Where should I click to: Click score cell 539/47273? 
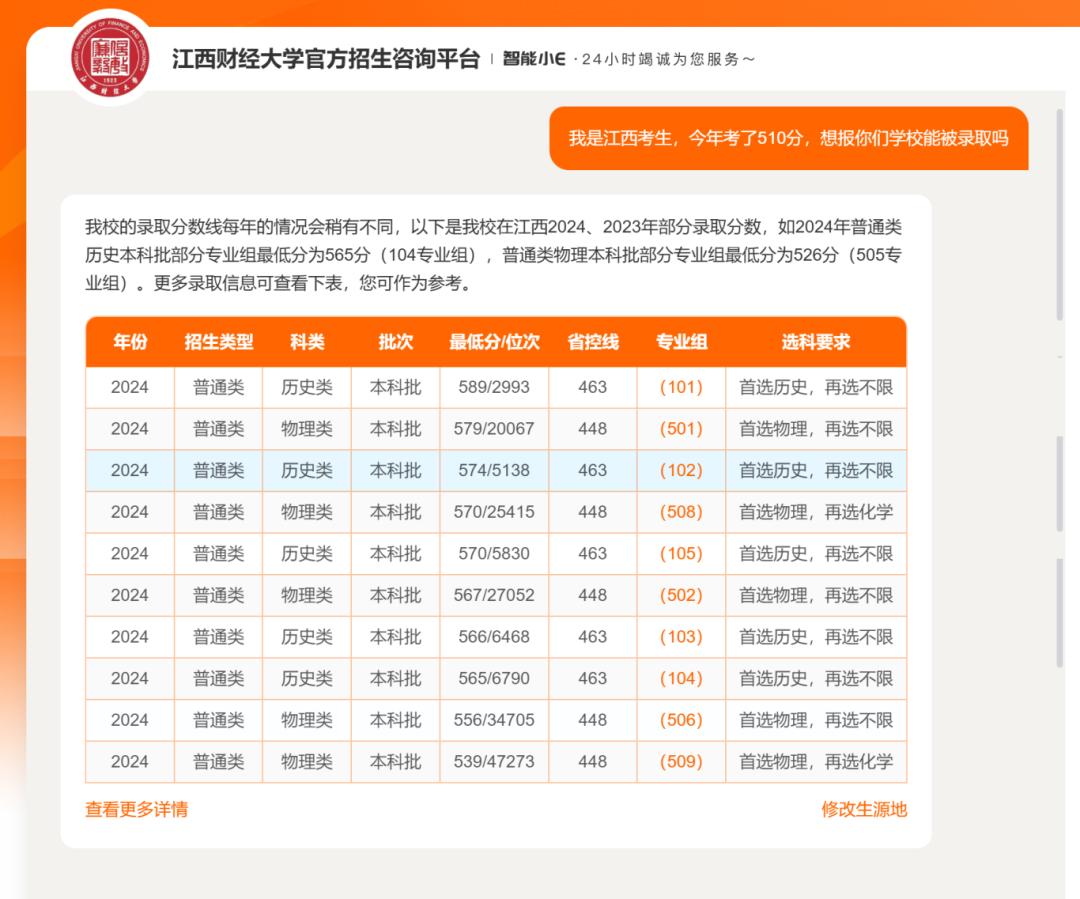coord(494,762)
